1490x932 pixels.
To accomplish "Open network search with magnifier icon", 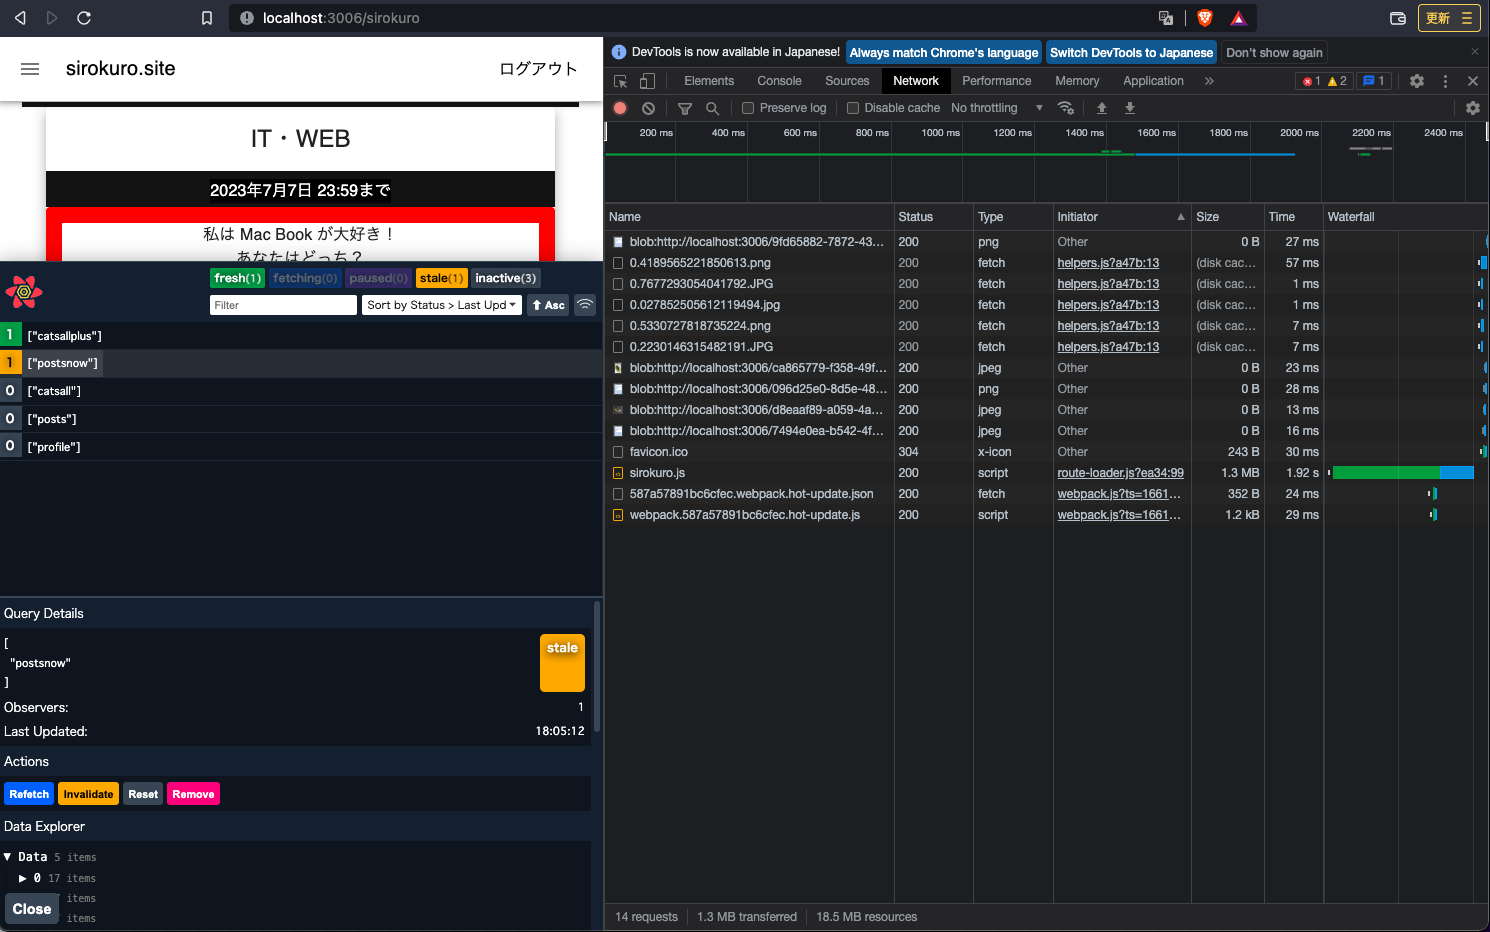I will [712, 108].
